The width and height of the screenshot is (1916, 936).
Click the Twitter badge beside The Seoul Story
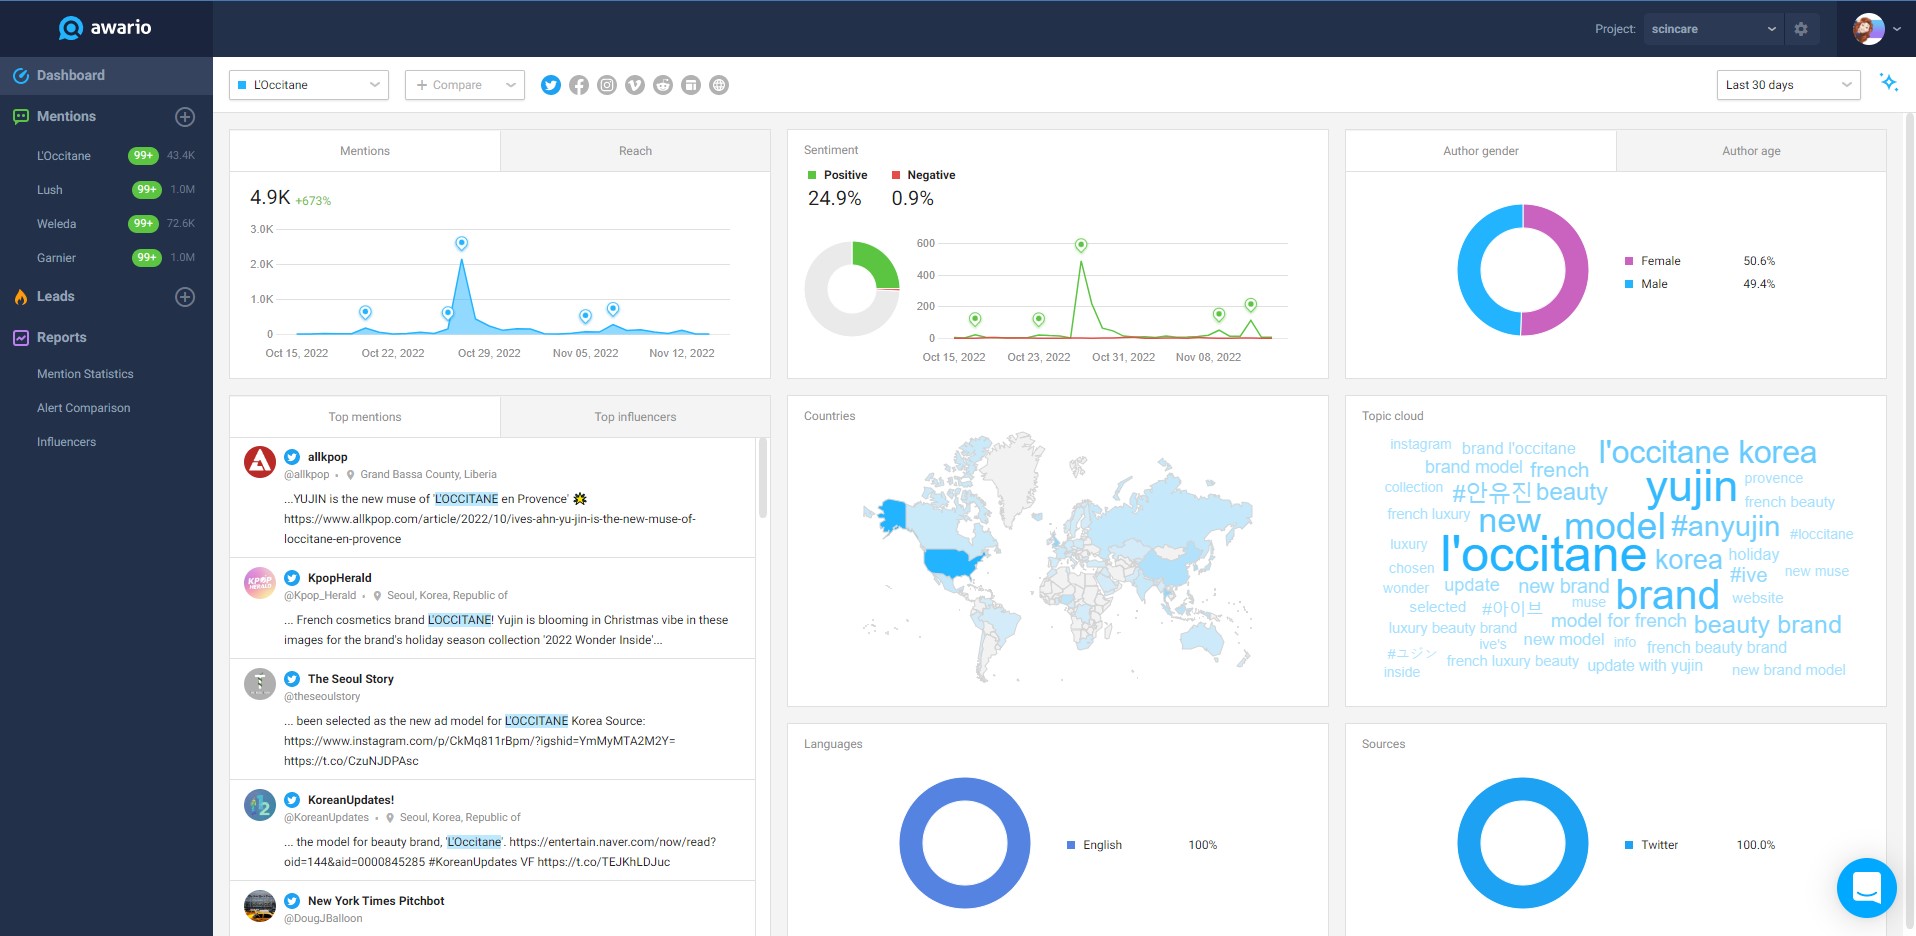(x=292, y=679)
